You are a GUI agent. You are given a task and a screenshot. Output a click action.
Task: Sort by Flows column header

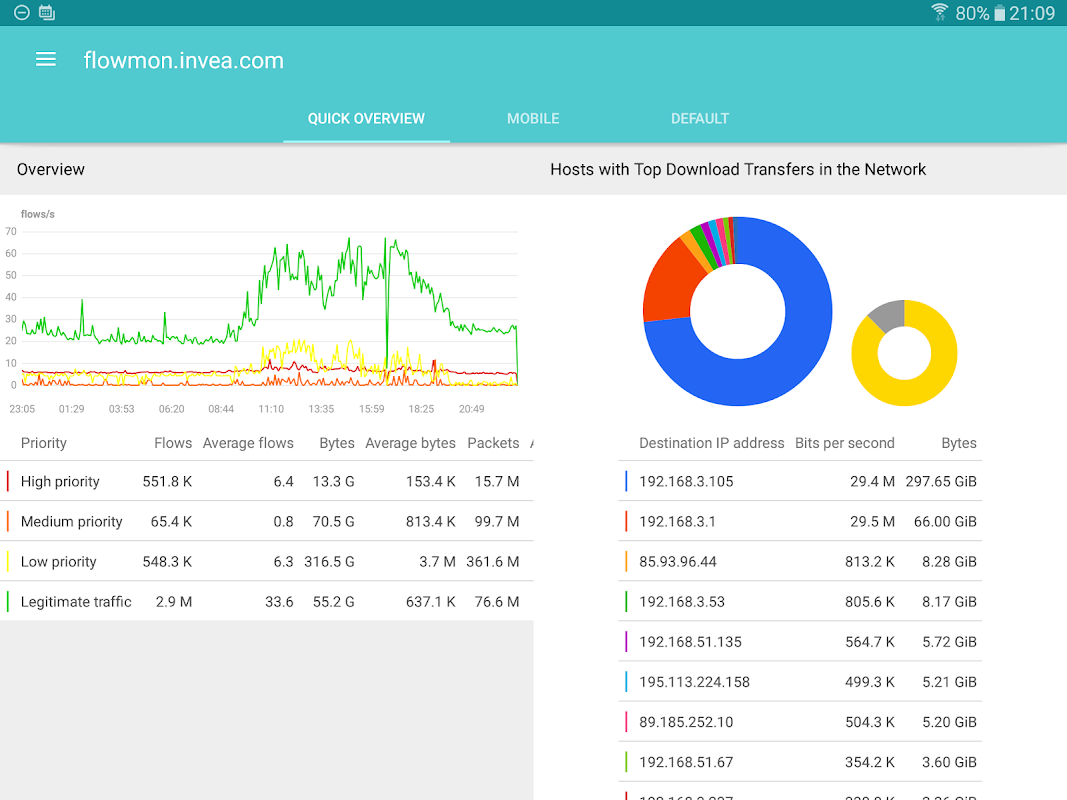click(x=173, y=443)
